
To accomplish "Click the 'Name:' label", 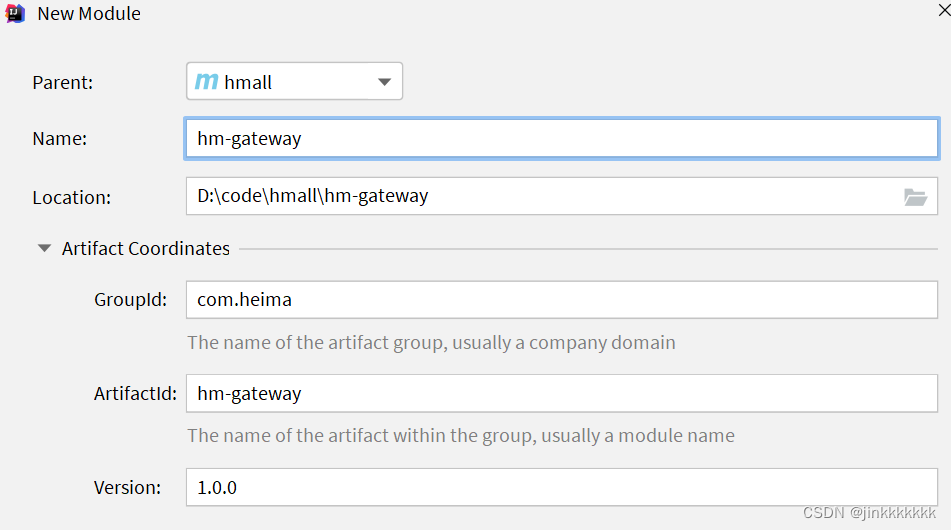I will [59, 139].
